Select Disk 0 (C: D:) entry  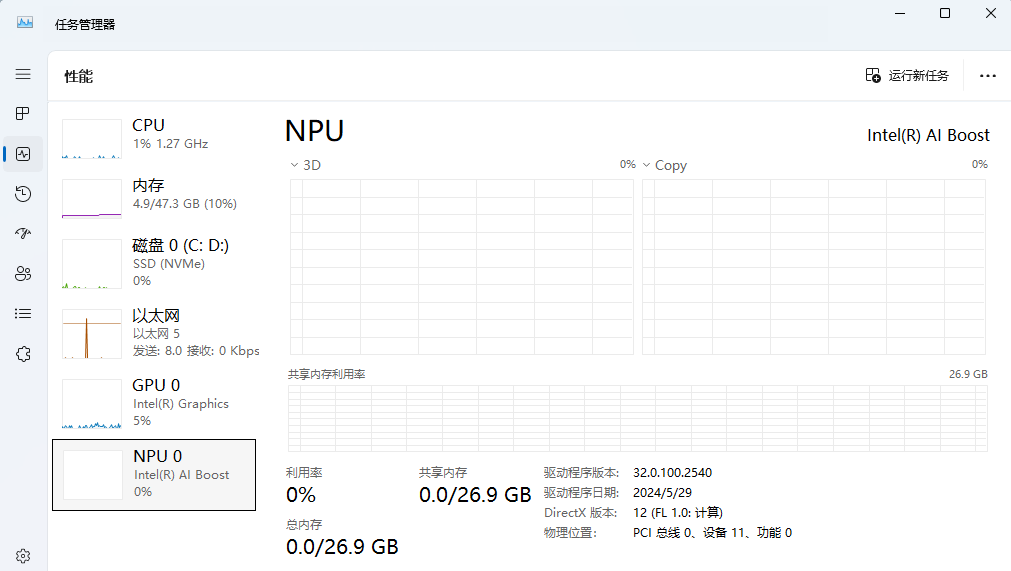tap(153, 263)
